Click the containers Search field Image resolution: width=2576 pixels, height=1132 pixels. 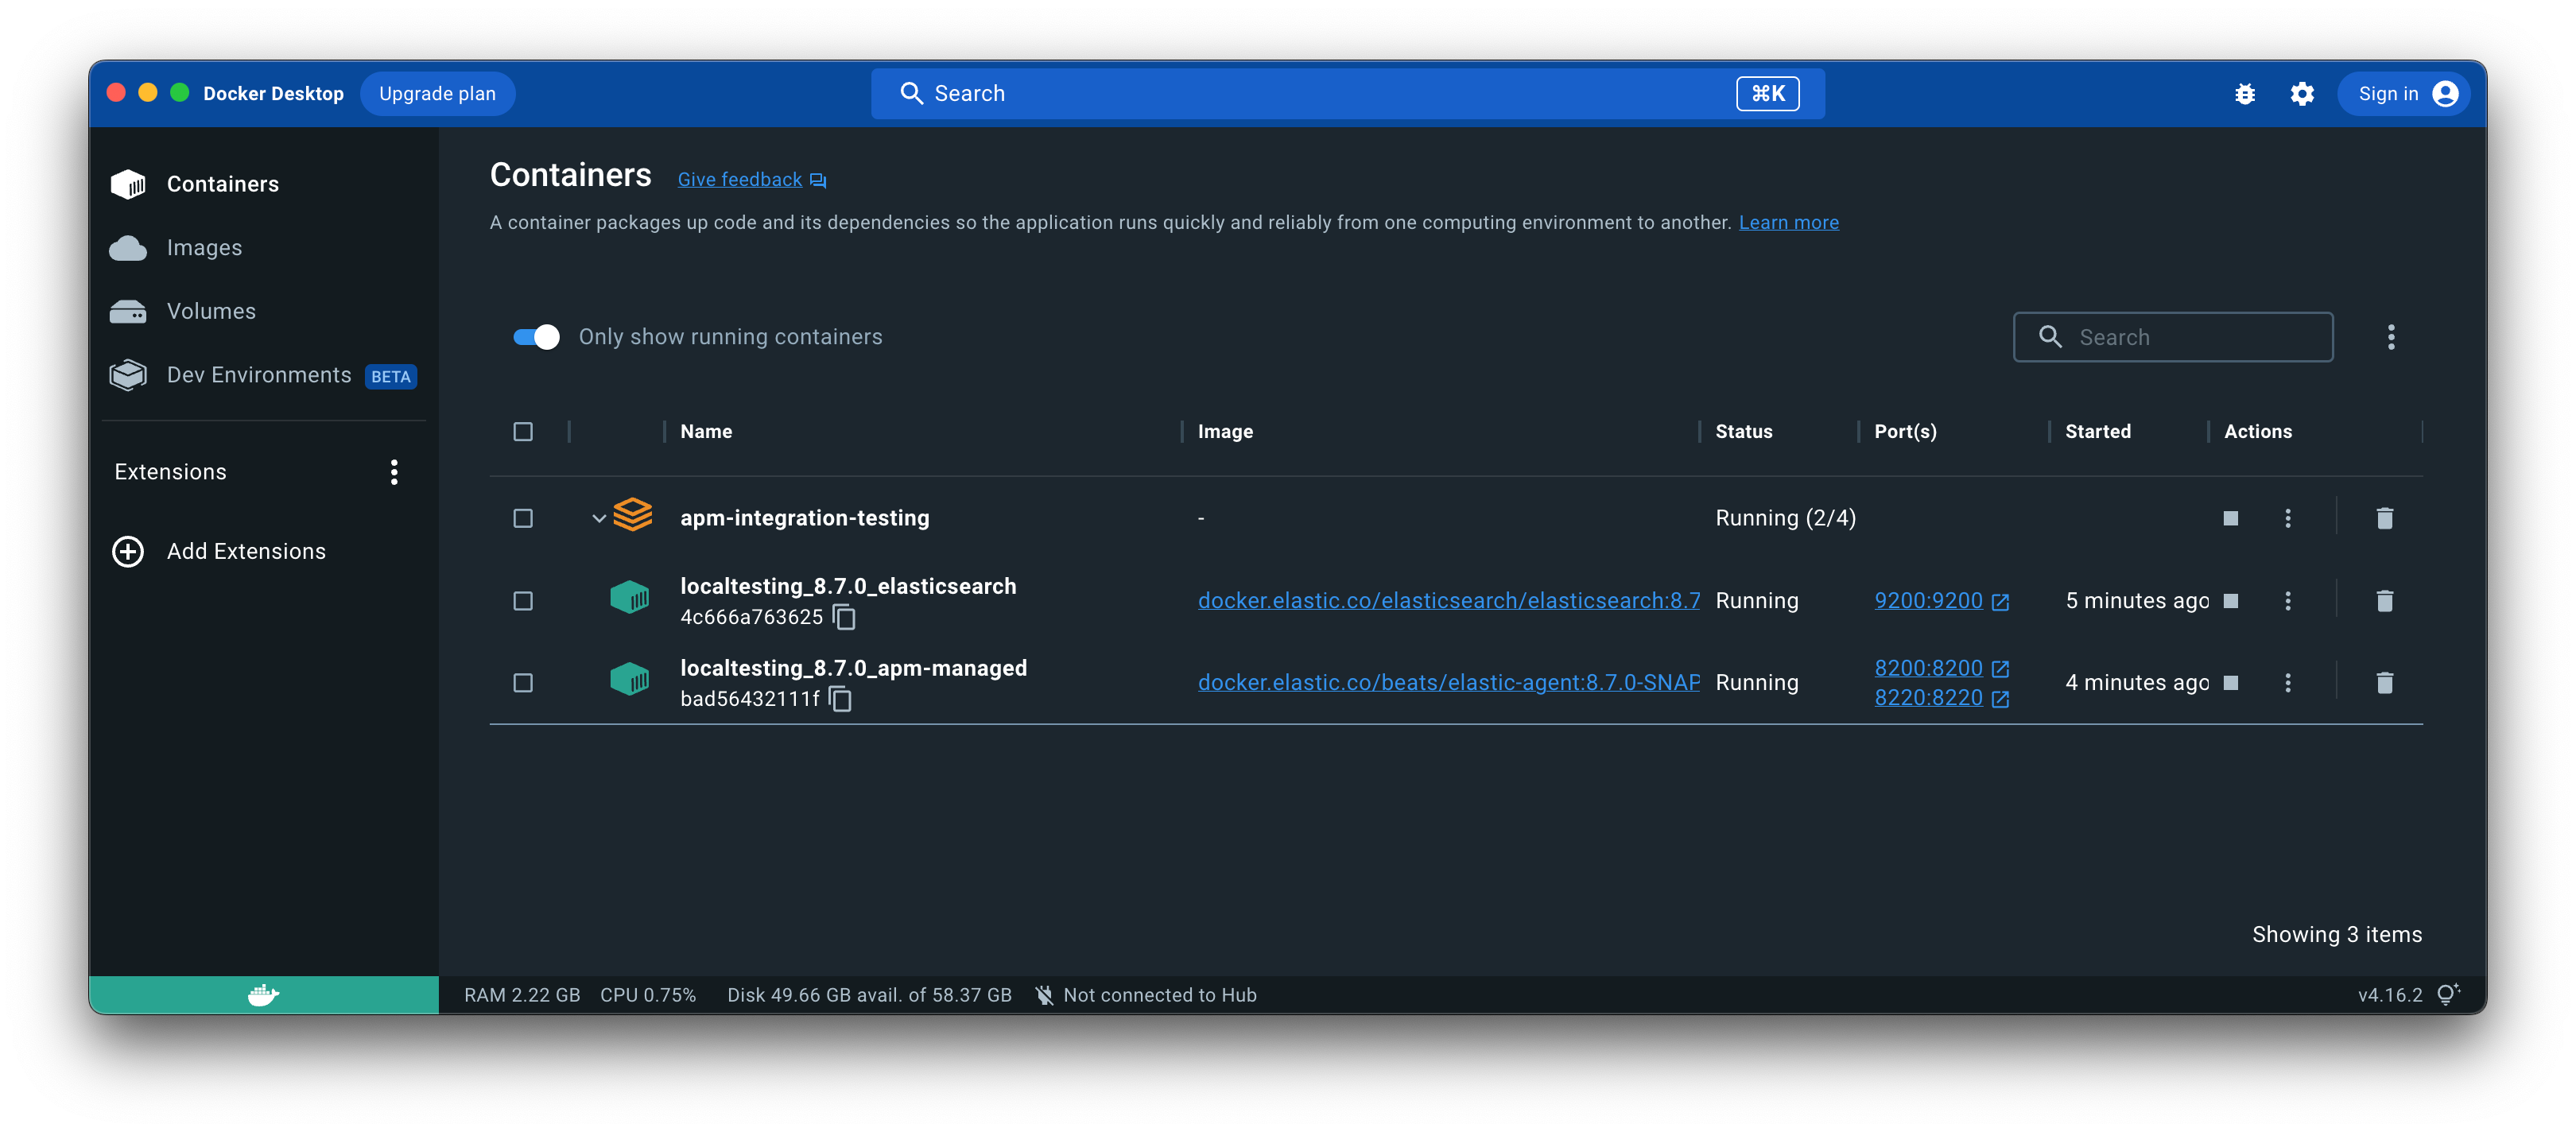coord(2172,337)
